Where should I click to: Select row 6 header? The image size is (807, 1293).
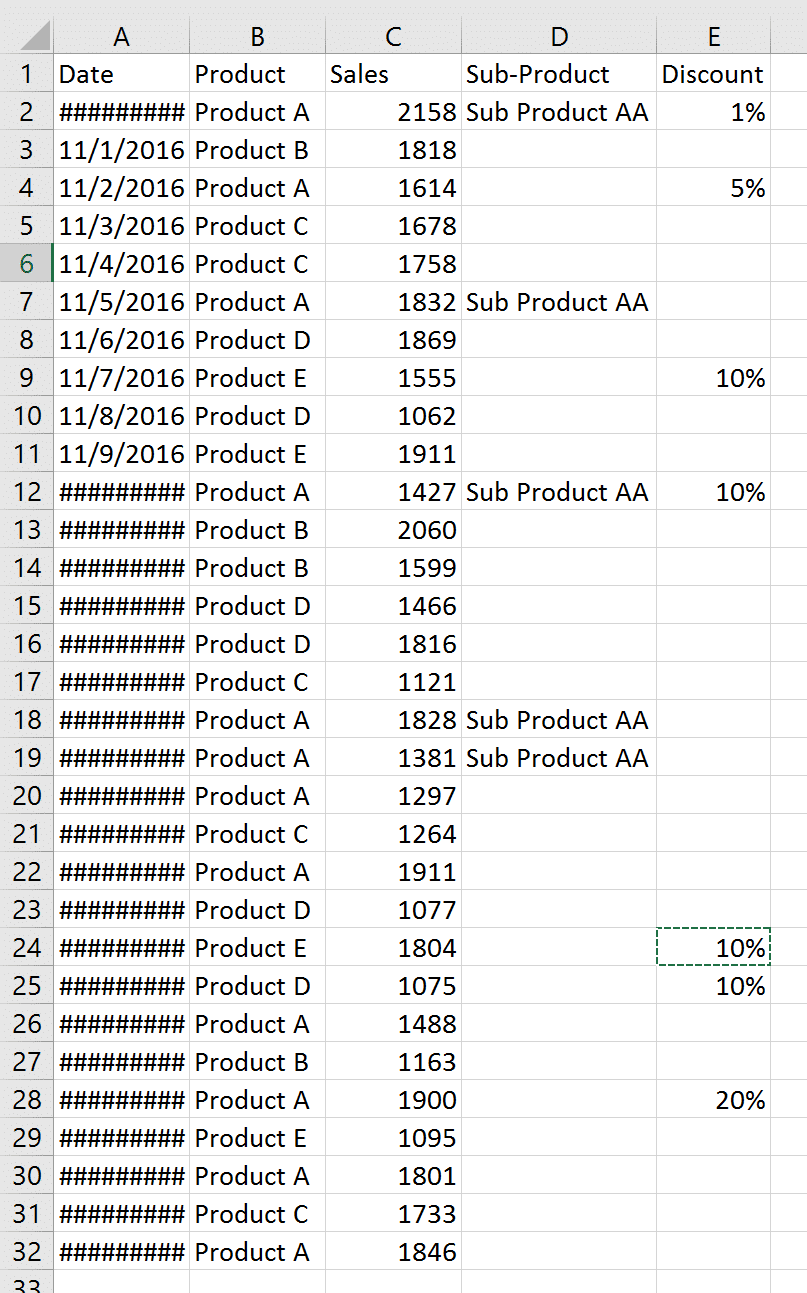pos(27,264)
